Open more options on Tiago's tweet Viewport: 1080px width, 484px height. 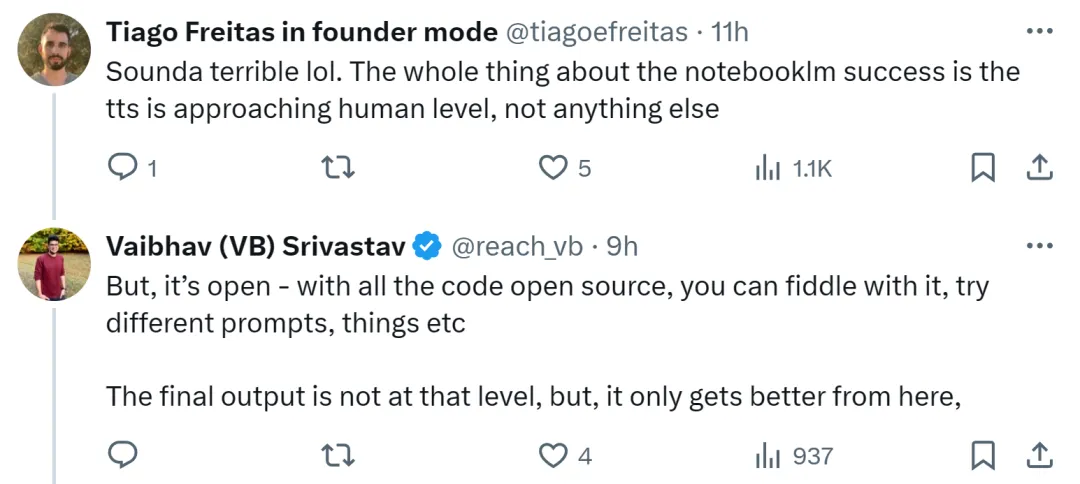(x=1039, y=31)
